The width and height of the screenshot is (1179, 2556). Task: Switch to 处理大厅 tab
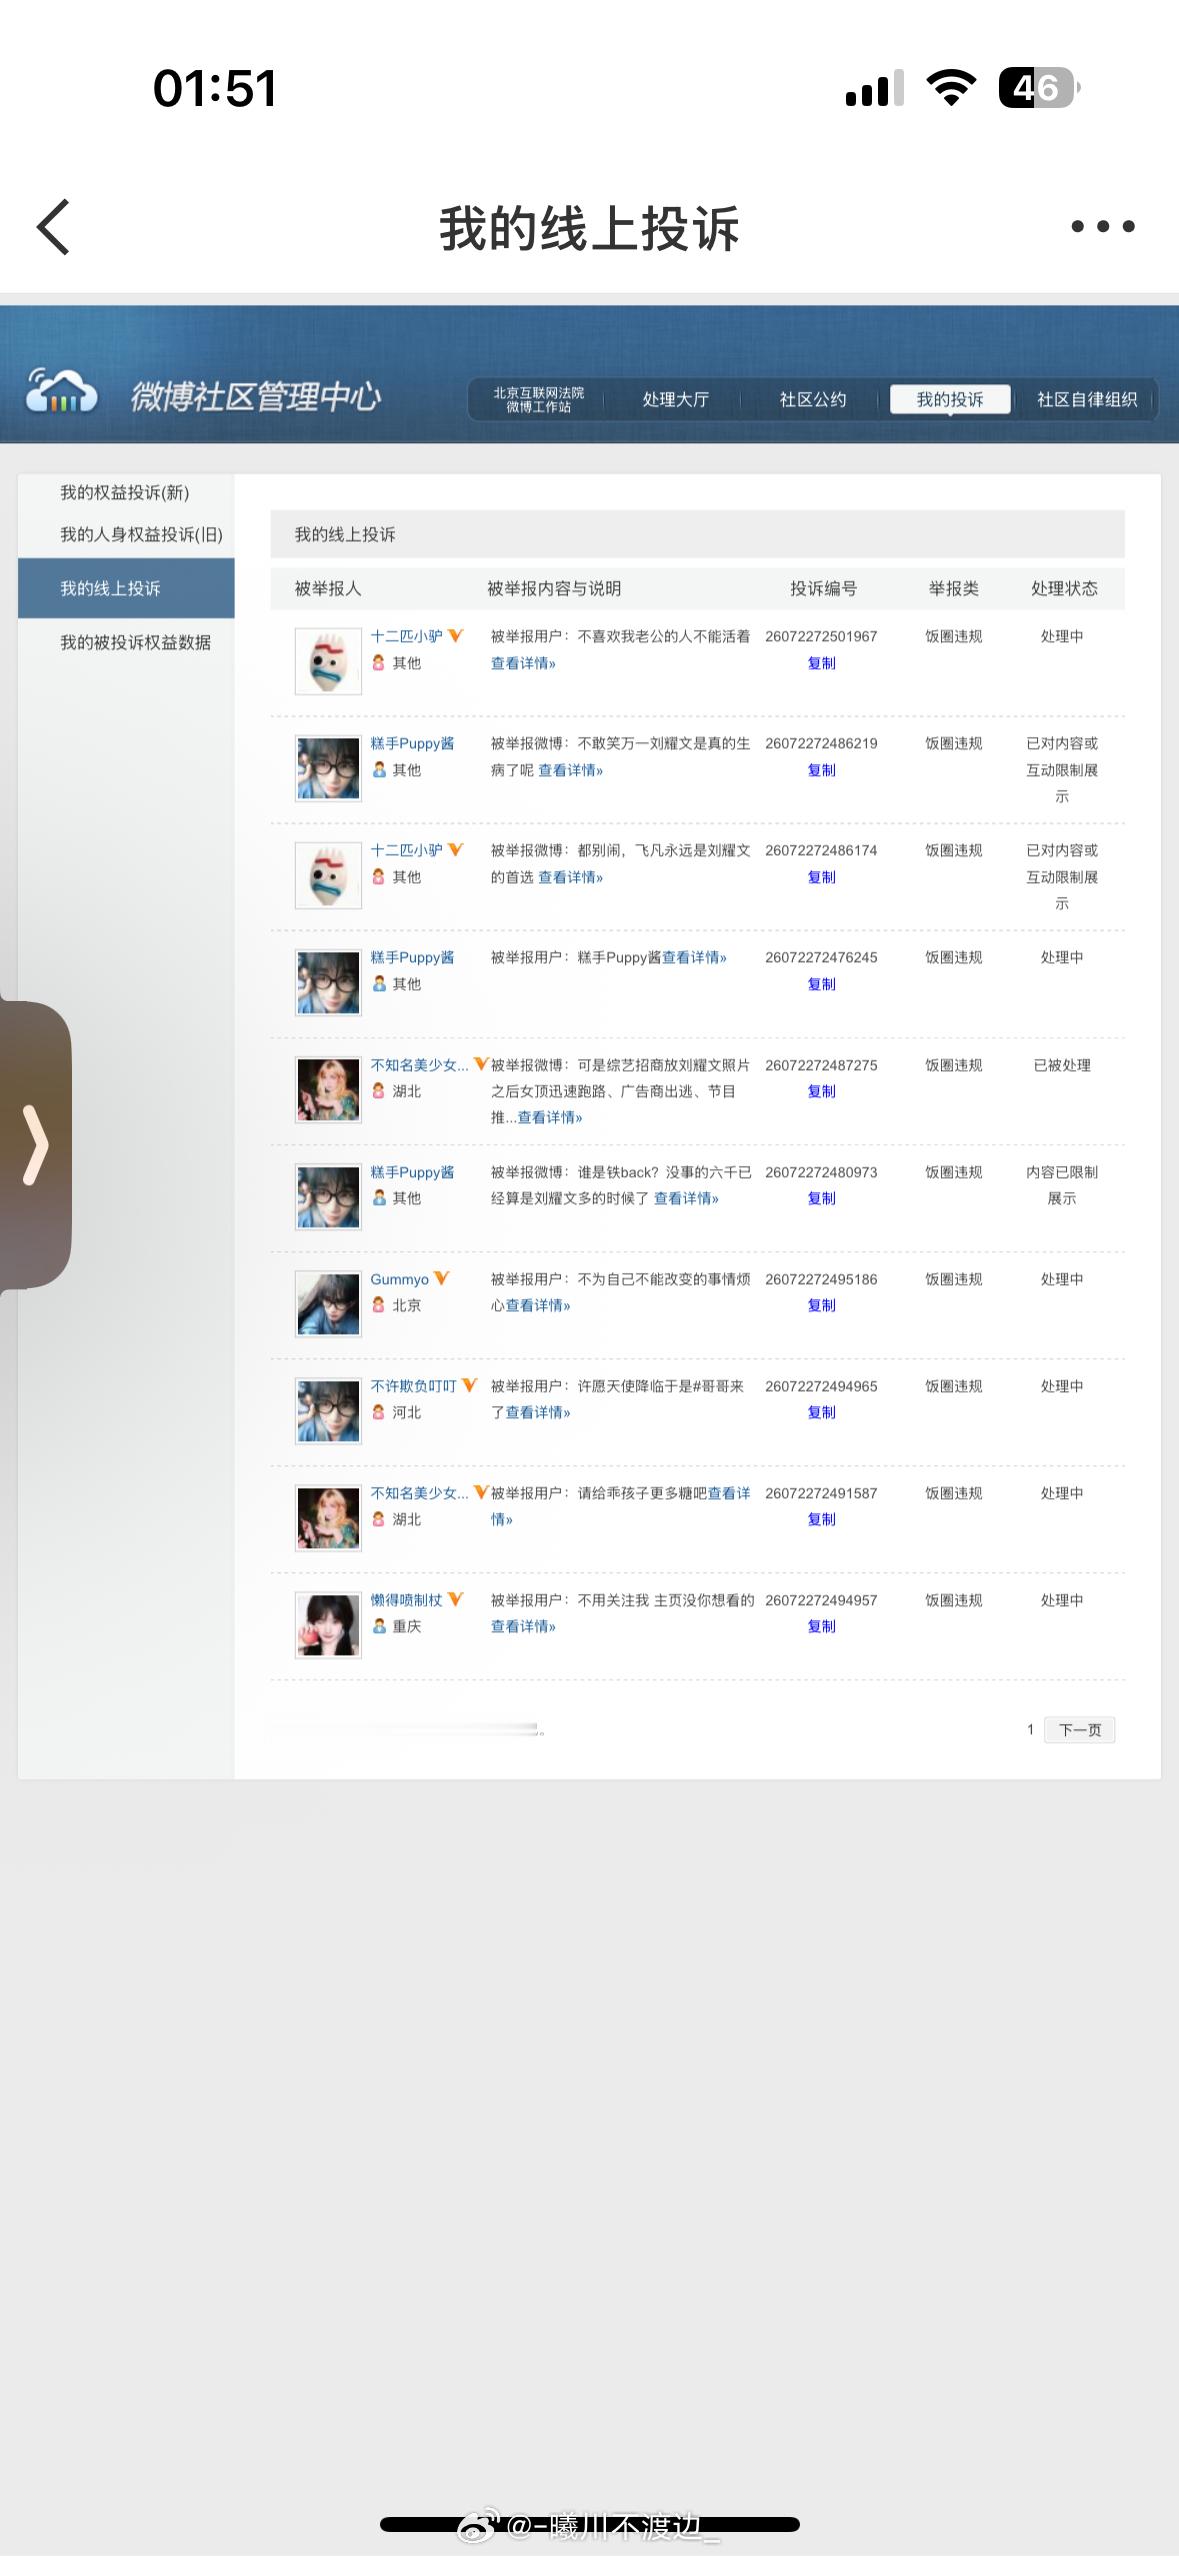pos(675,399)
